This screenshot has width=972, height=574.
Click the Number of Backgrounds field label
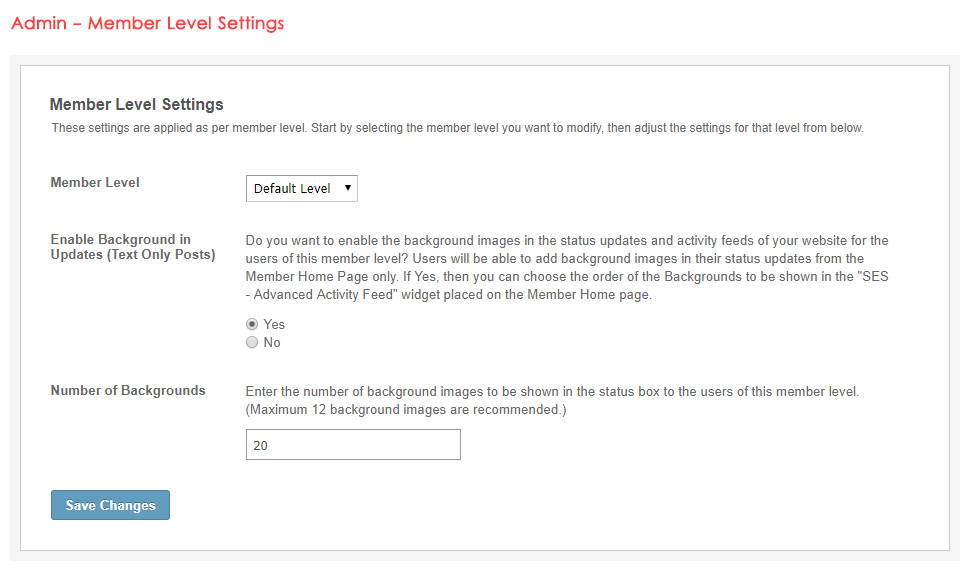click(x=128, y=391)
